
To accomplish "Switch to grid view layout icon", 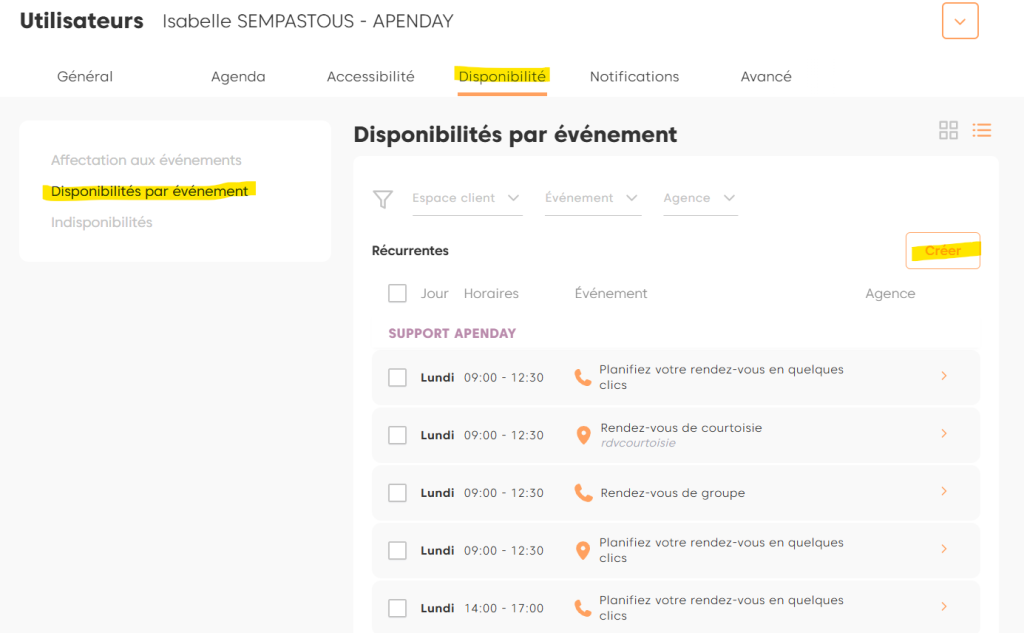I will (948, 130).
